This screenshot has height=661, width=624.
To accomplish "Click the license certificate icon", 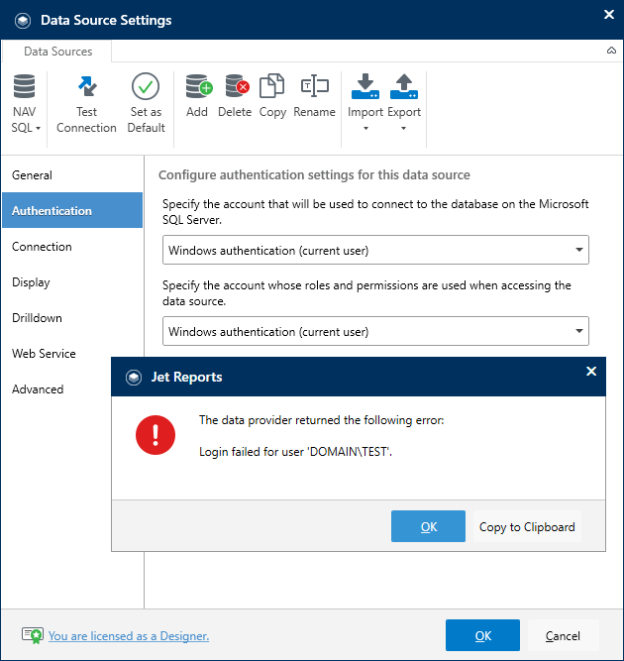I will (32, 635).
